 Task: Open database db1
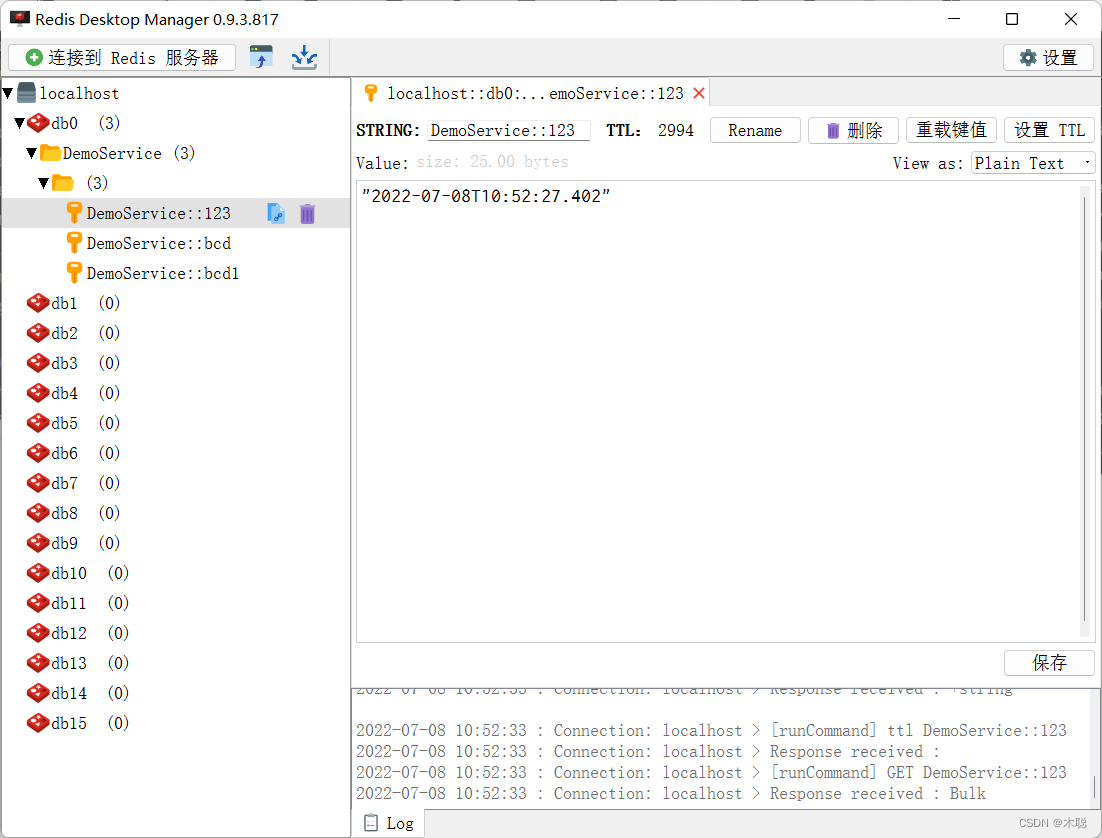(x=73, y=303)
